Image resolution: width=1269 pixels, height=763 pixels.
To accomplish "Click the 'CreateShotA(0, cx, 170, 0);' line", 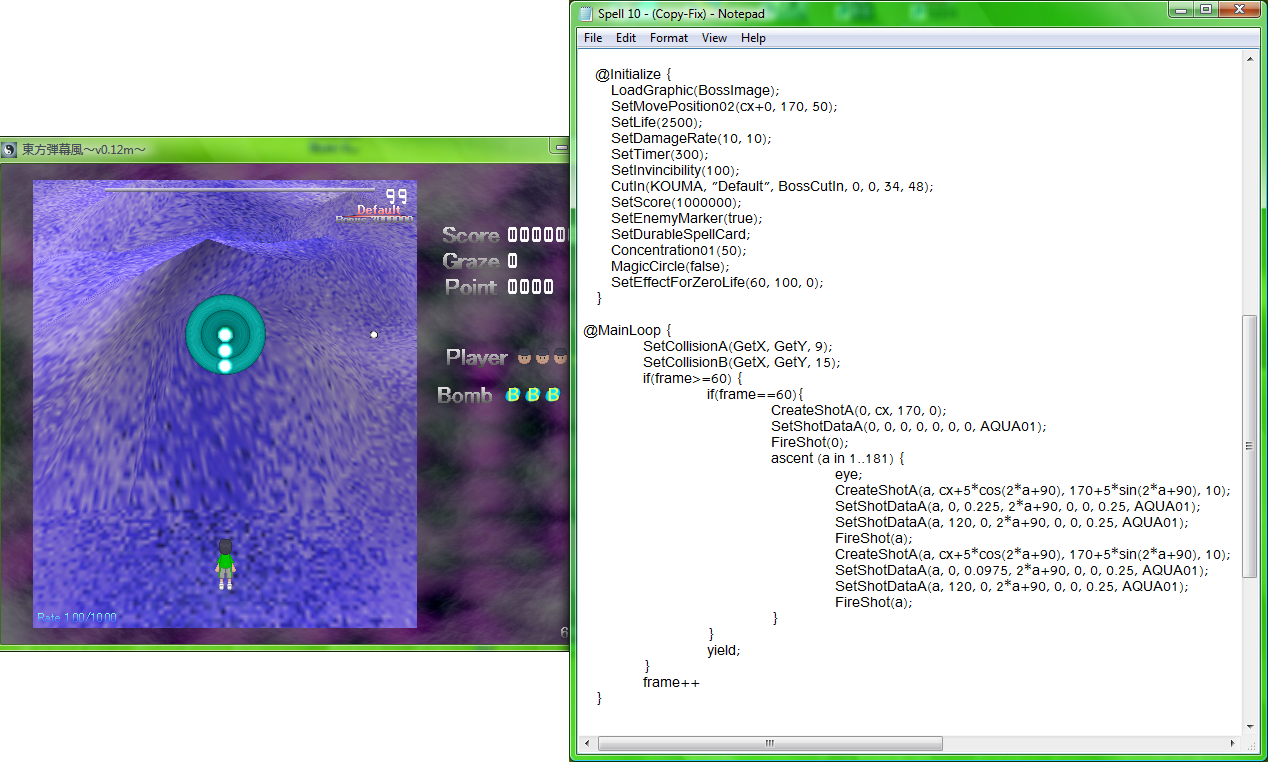I will [858, 410].
